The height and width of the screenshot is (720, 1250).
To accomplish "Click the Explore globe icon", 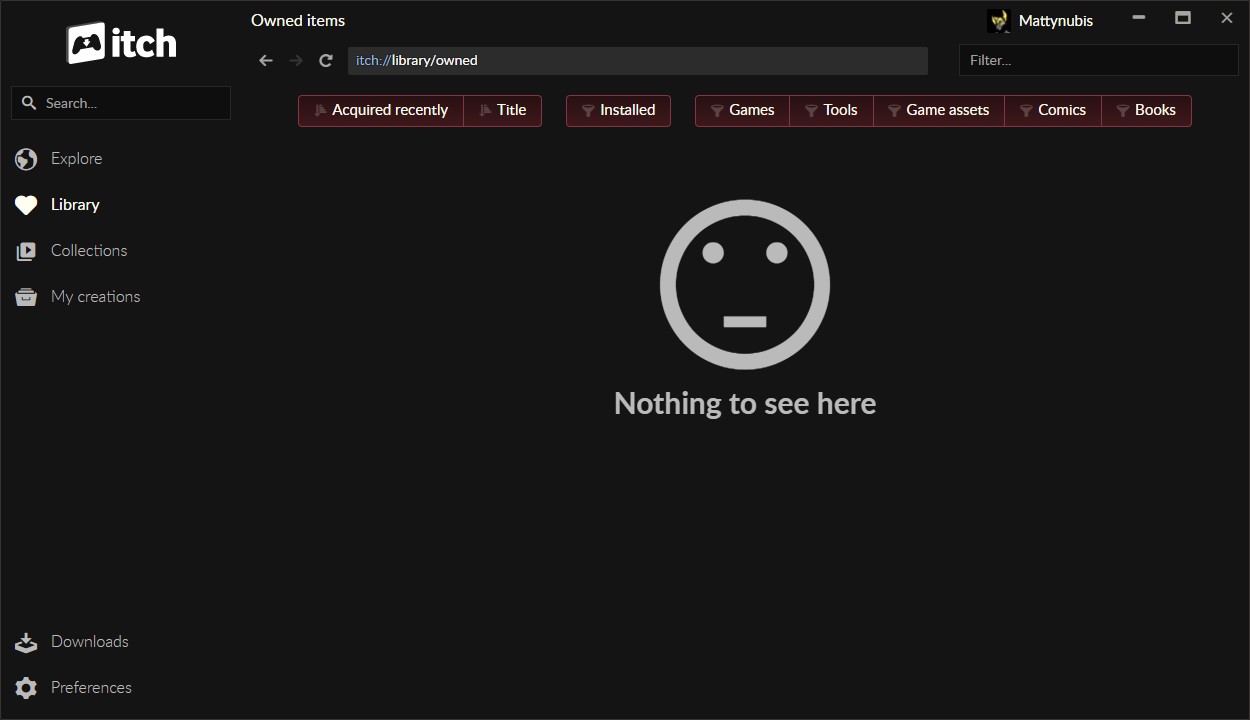I will 26,158.
